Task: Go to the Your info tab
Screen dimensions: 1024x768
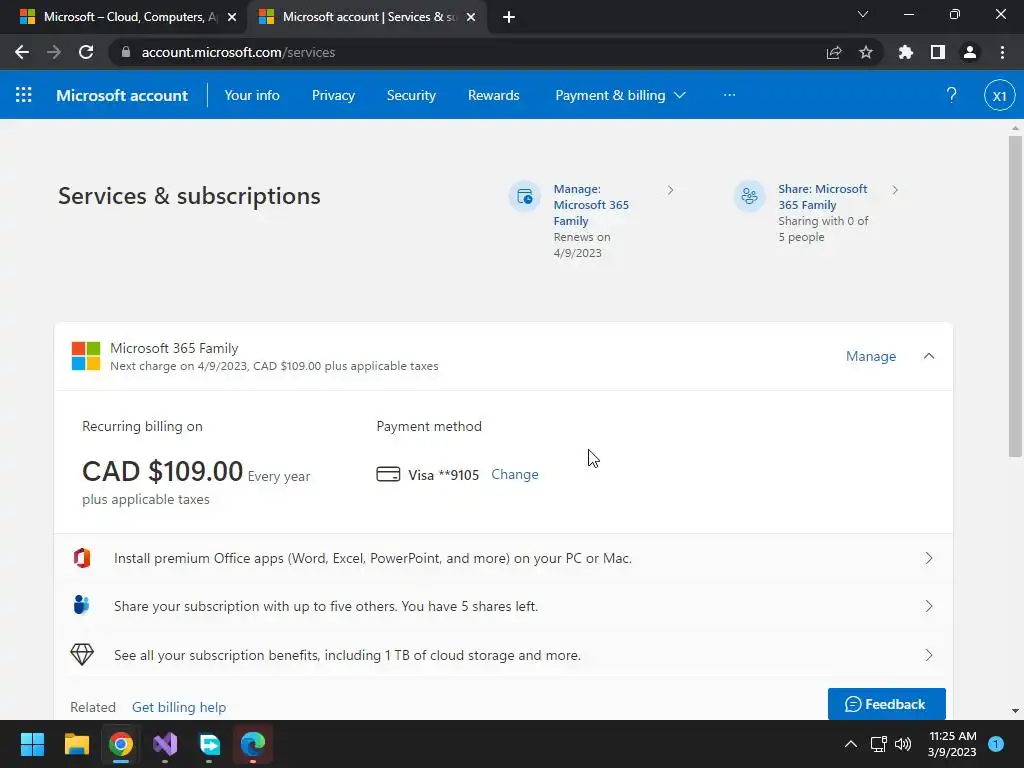Action: click(x=252, y=95)
